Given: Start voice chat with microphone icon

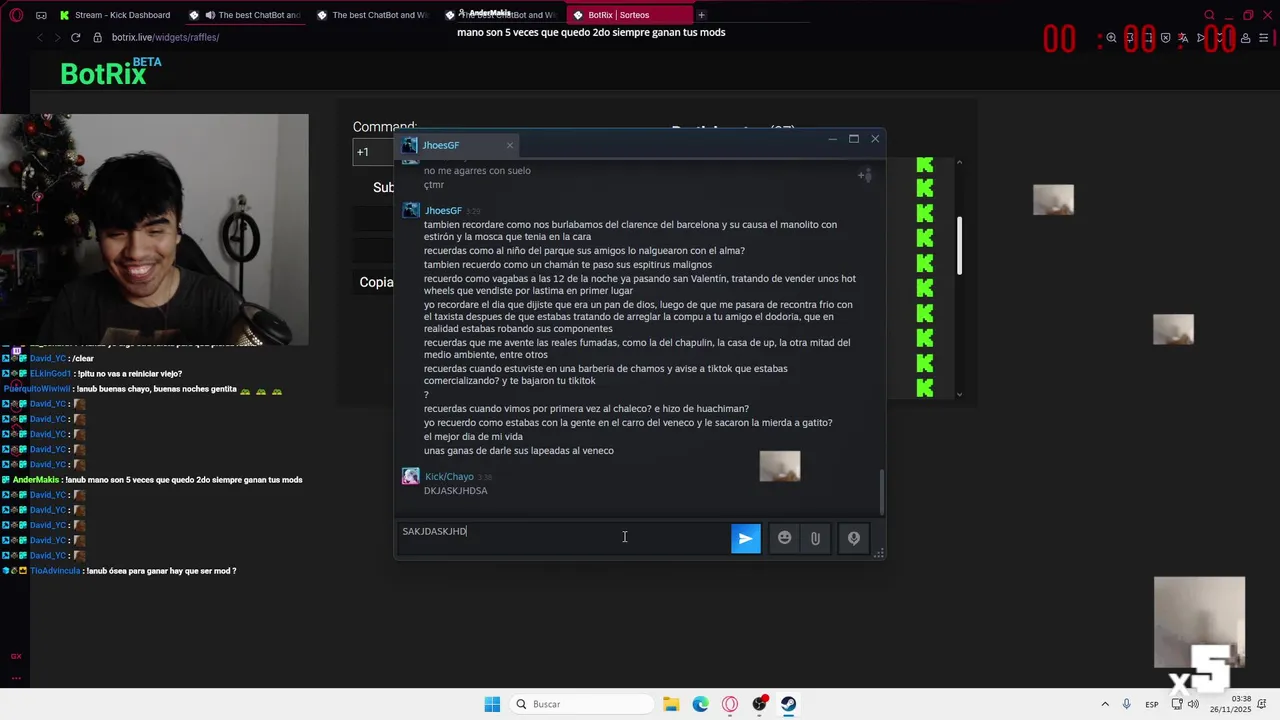Looking at the screenshot, I should click(854, 538).
